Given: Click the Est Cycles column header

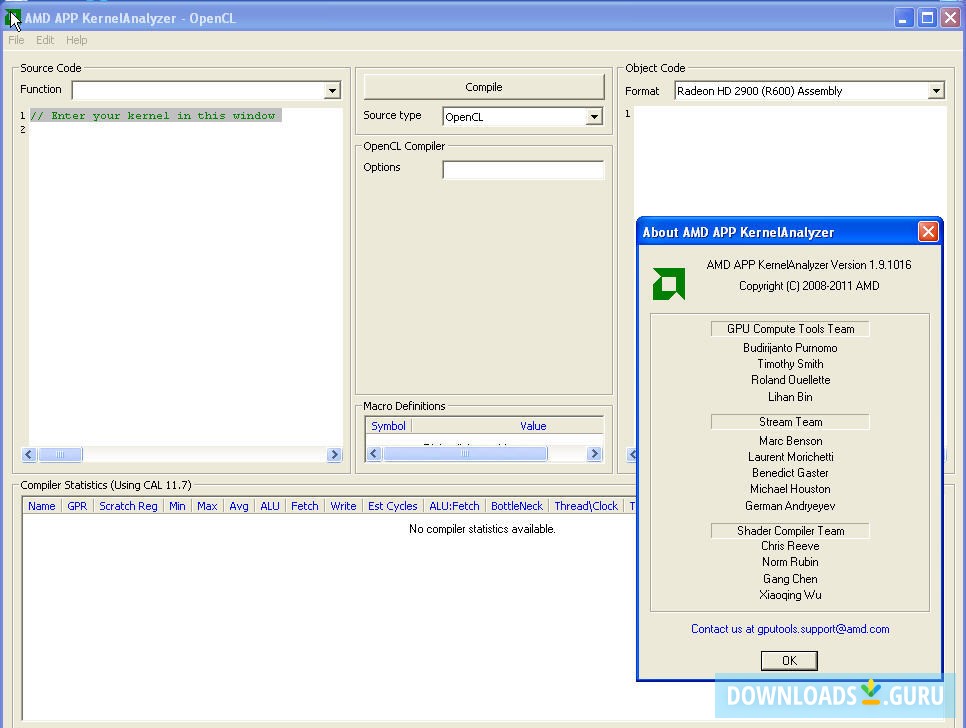Looking at the screenshot, I should pyautogui.click(x=392, y=506).
